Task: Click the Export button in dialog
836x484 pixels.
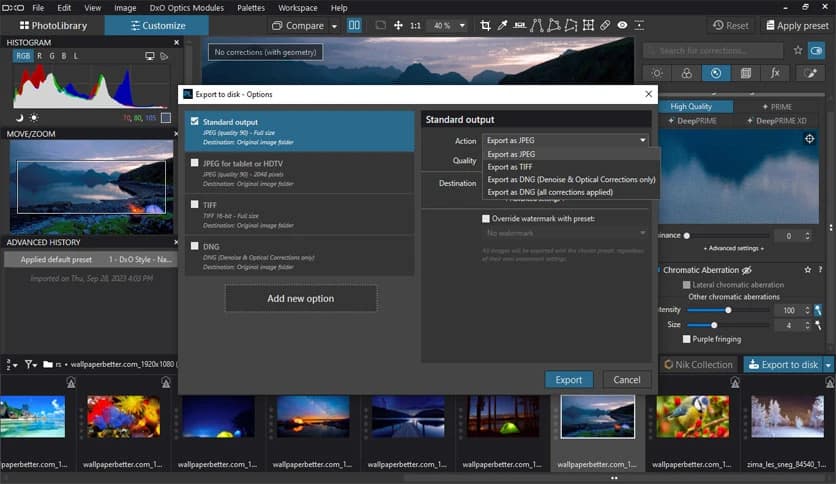Action: (568, 380)
